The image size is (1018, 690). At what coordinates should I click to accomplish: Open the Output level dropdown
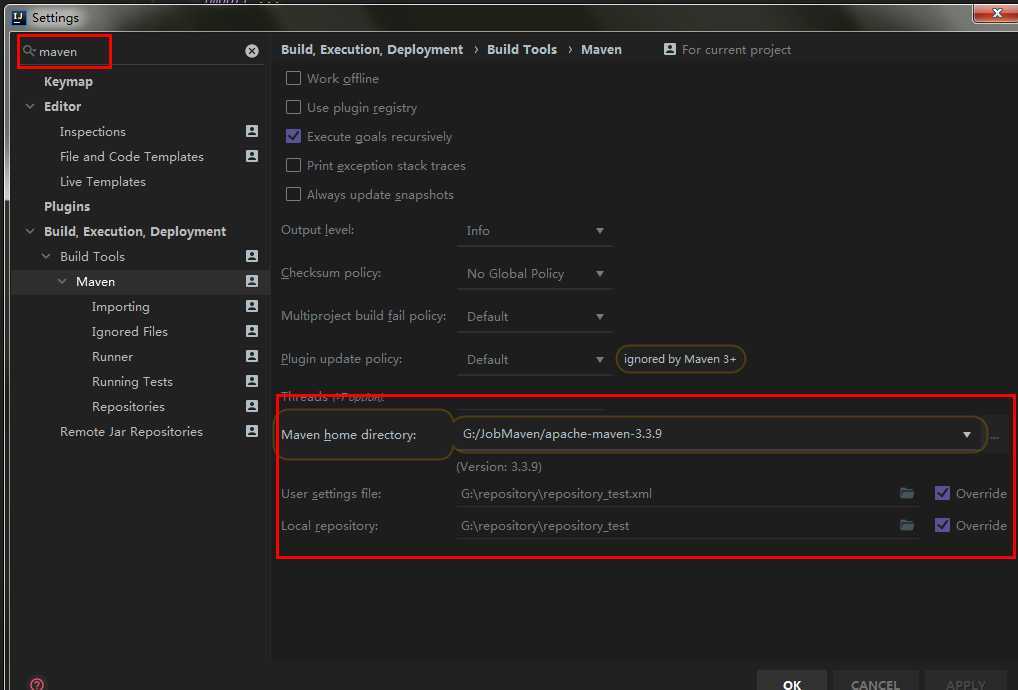coord(535,230)
